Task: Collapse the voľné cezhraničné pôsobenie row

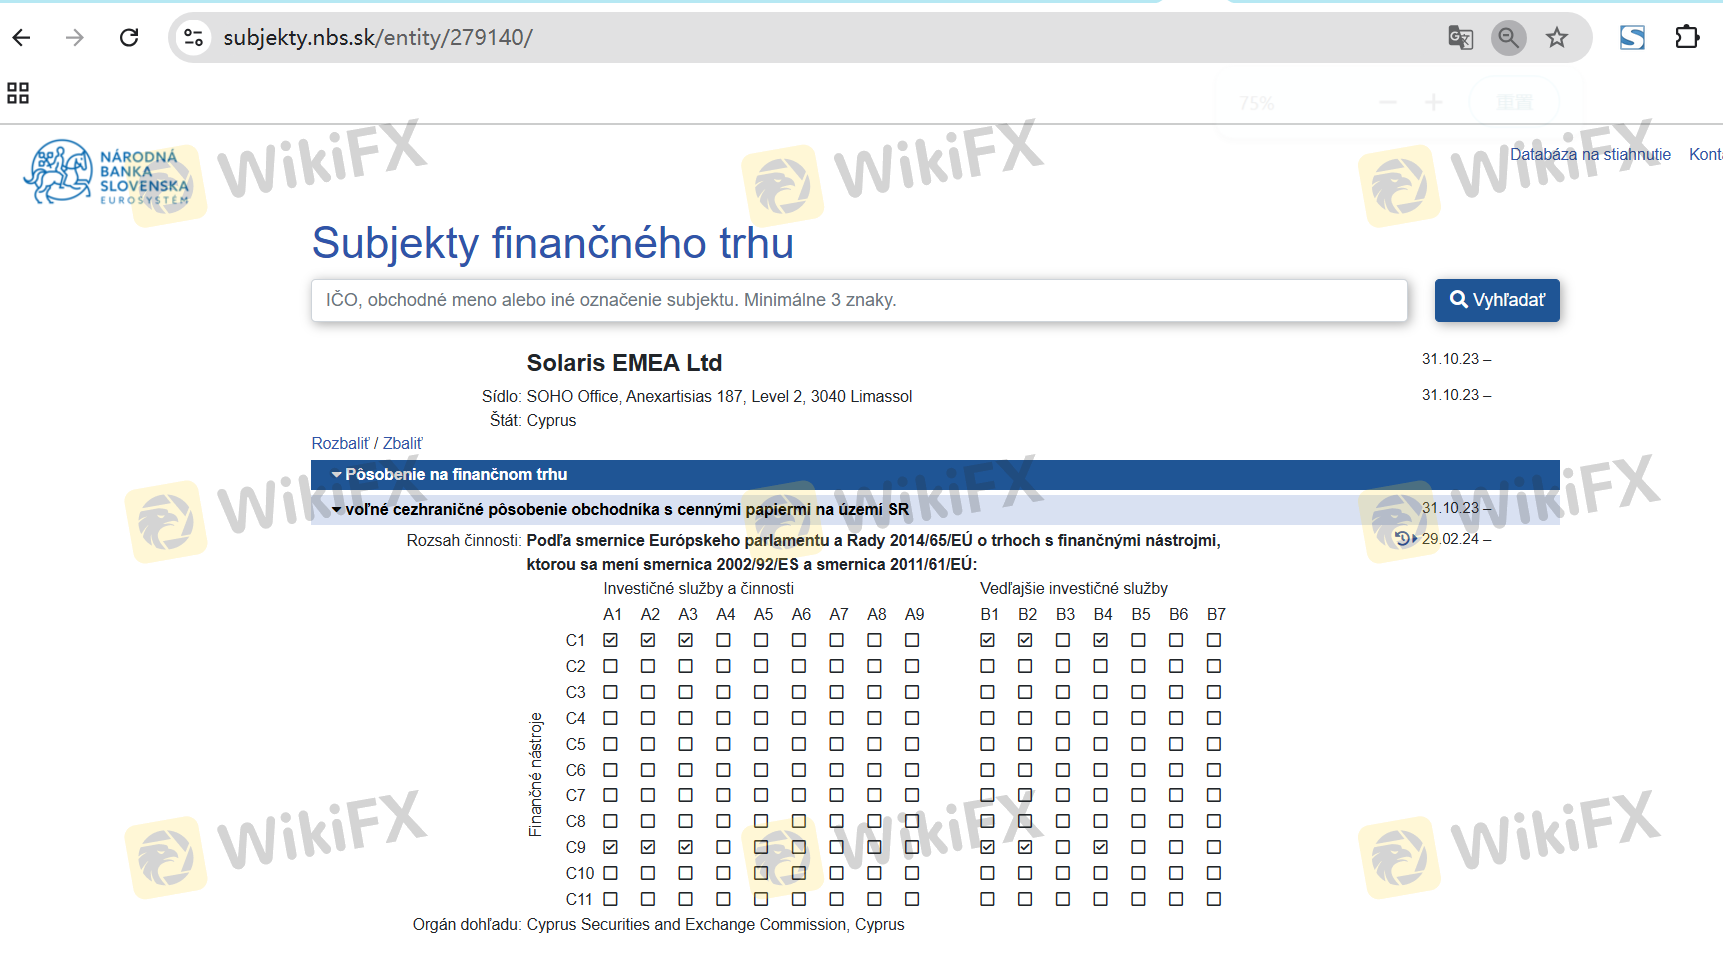Action: 626,510
